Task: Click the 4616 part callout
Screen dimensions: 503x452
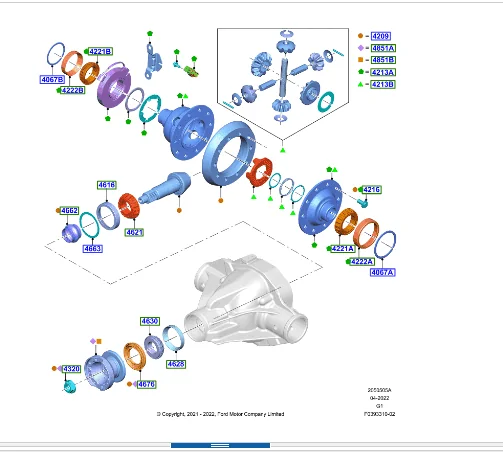Action: tap(107, 185)
